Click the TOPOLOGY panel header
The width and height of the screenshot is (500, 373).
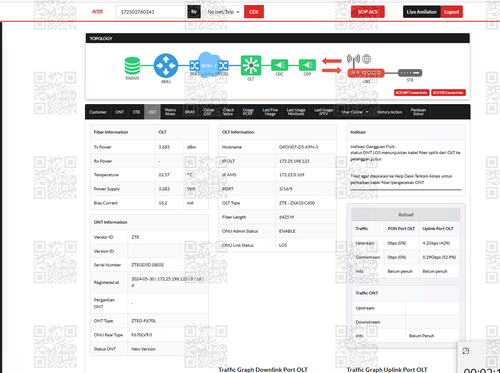pyautogui.click(x=278, y=38)
